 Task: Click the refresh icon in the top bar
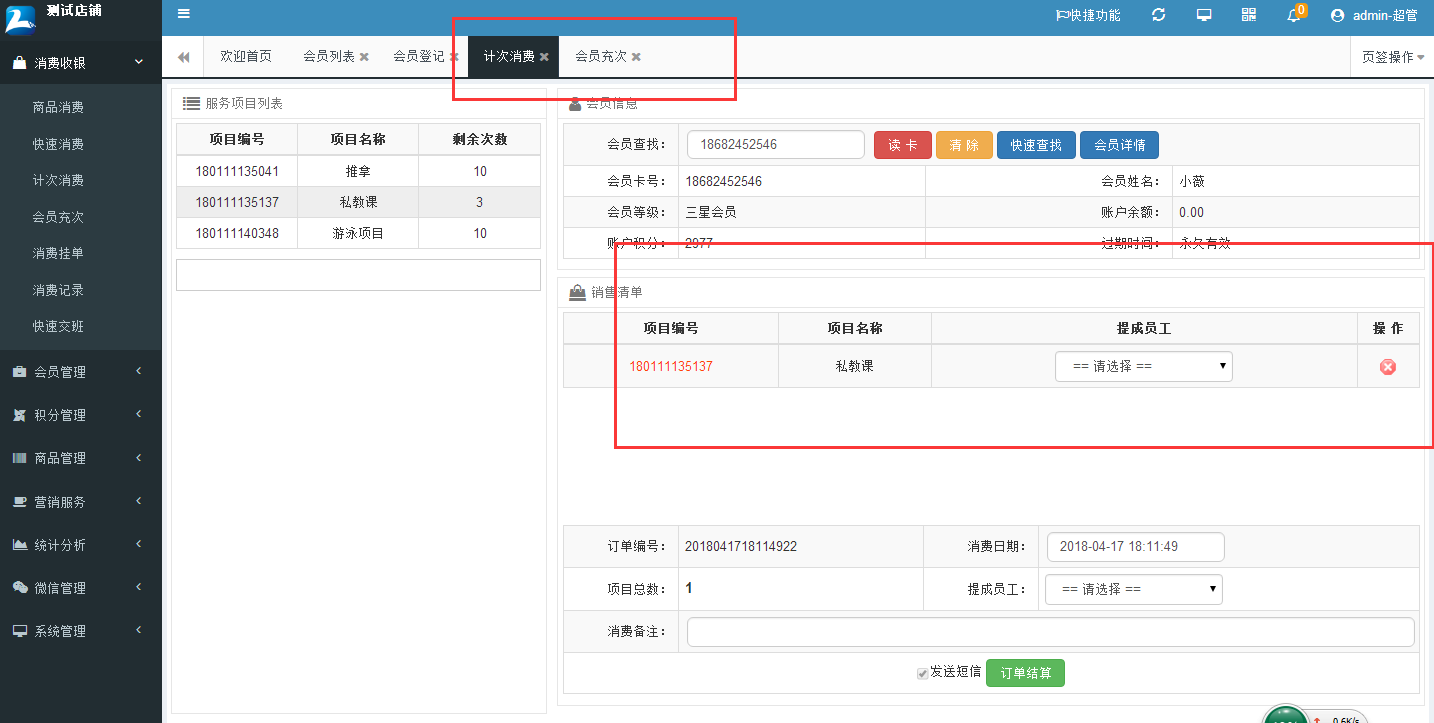[1158, 14]
